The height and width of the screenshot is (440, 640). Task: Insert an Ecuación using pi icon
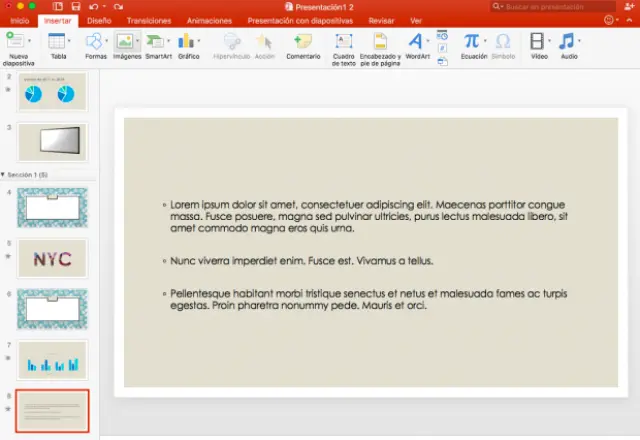click(x=471, y=42)
